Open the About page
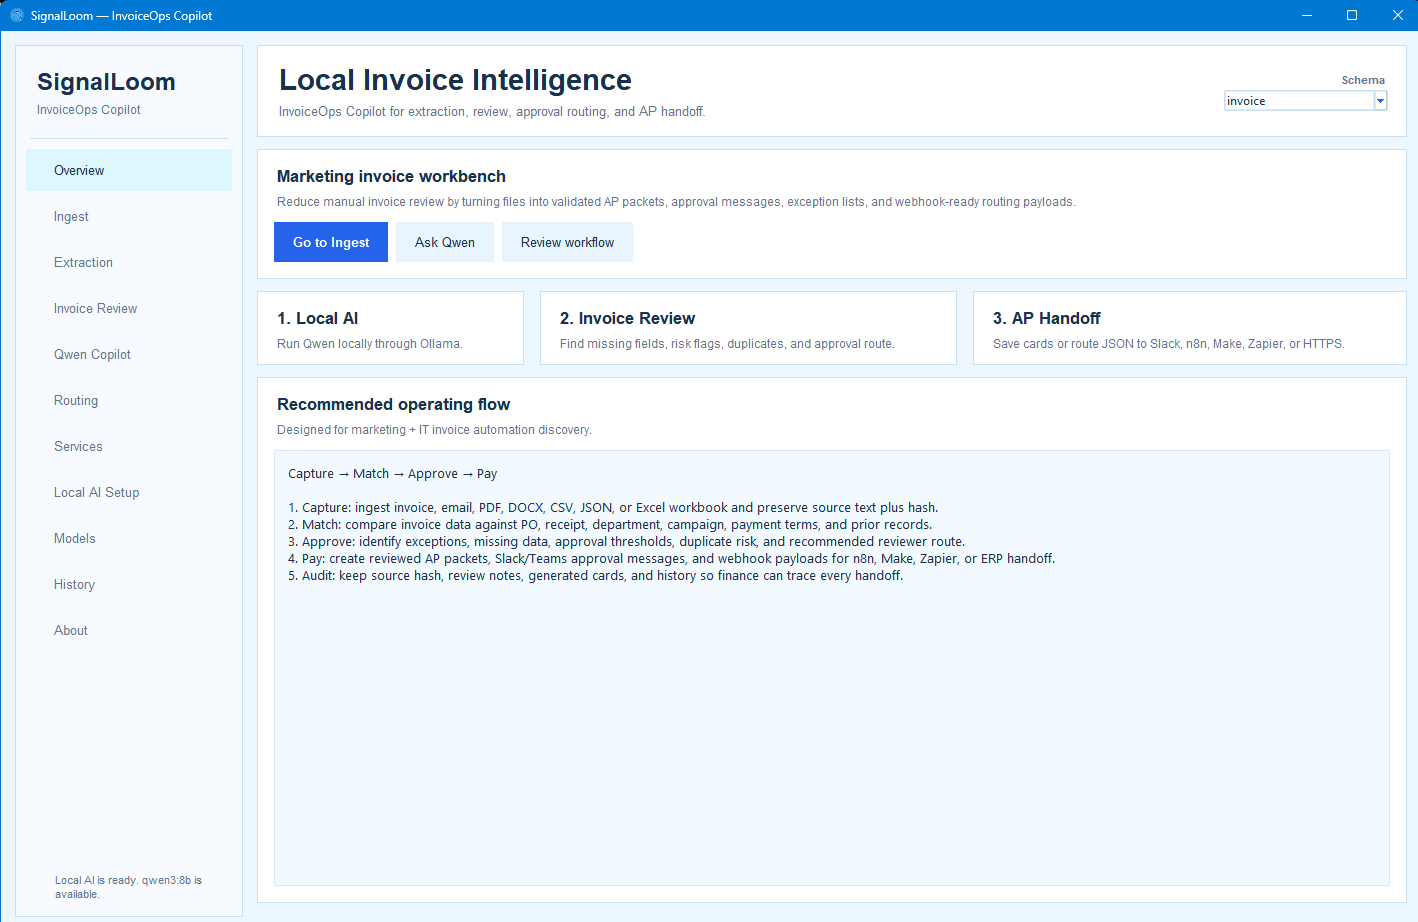The image size is (1418, 922). tap(129, 630)
